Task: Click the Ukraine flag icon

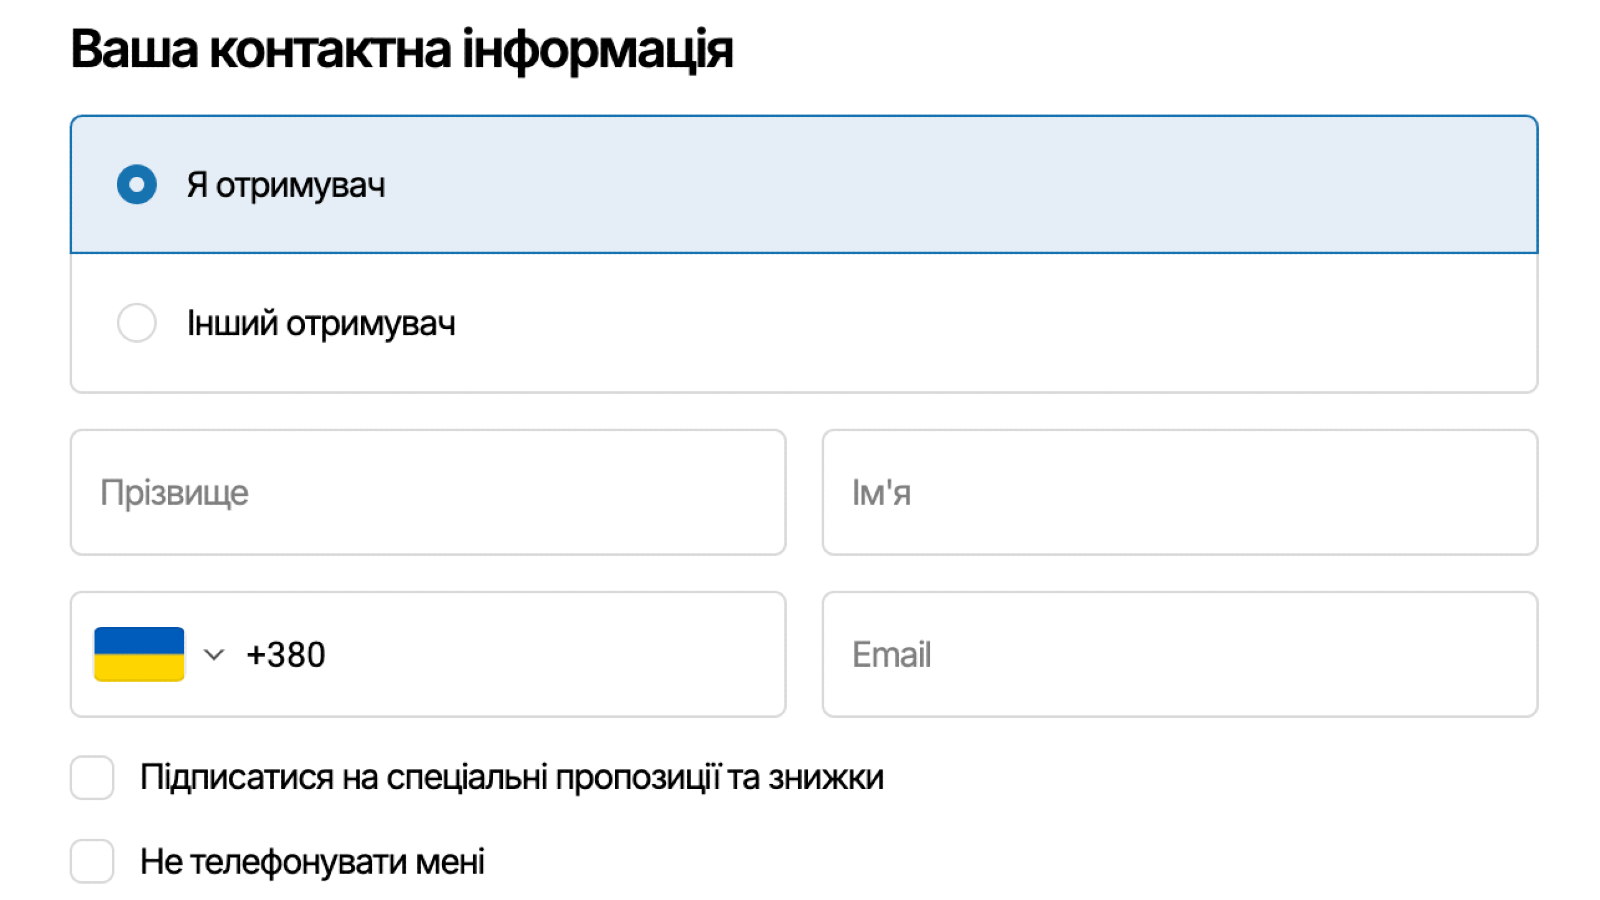Action: pos(139,654)
